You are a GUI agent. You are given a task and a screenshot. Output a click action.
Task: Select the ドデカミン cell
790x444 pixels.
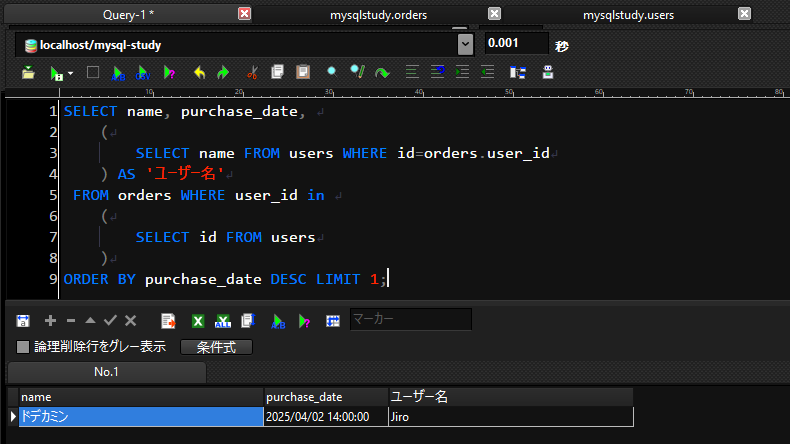tap(141, 417)
